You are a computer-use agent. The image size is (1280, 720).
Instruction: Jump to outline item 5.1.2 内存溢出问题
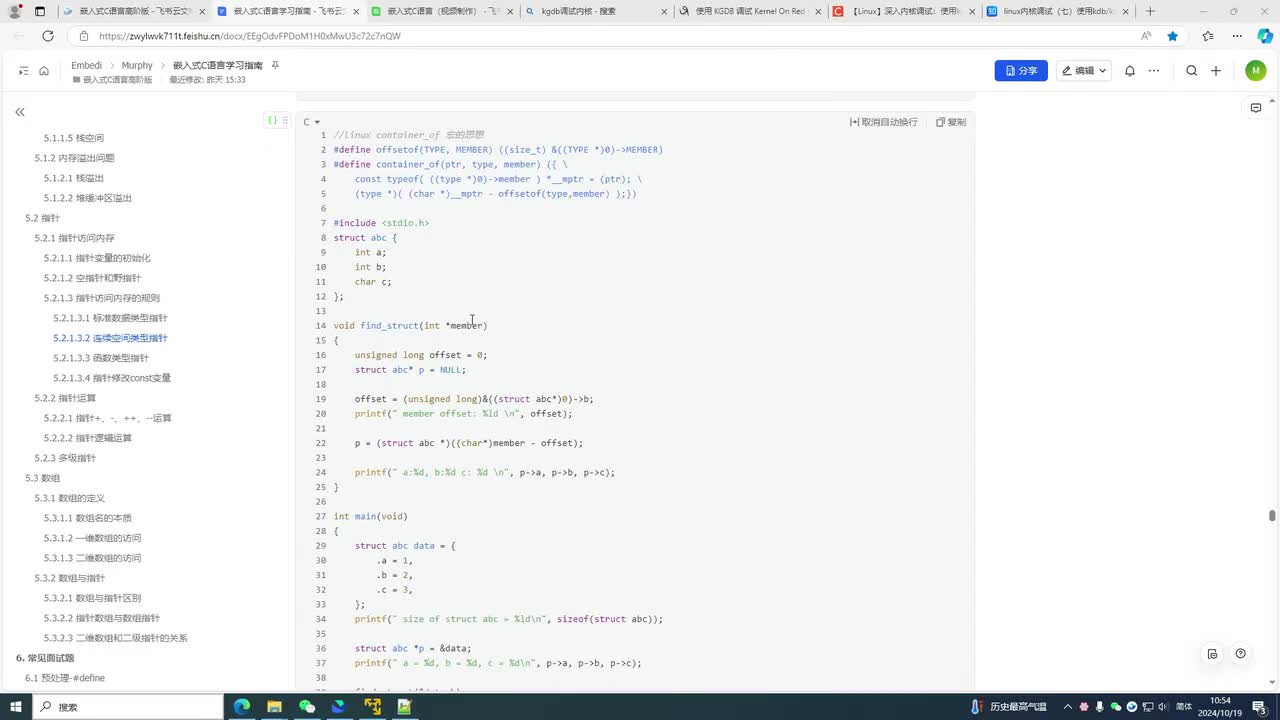pyautogui.click(x=74, y=158)
